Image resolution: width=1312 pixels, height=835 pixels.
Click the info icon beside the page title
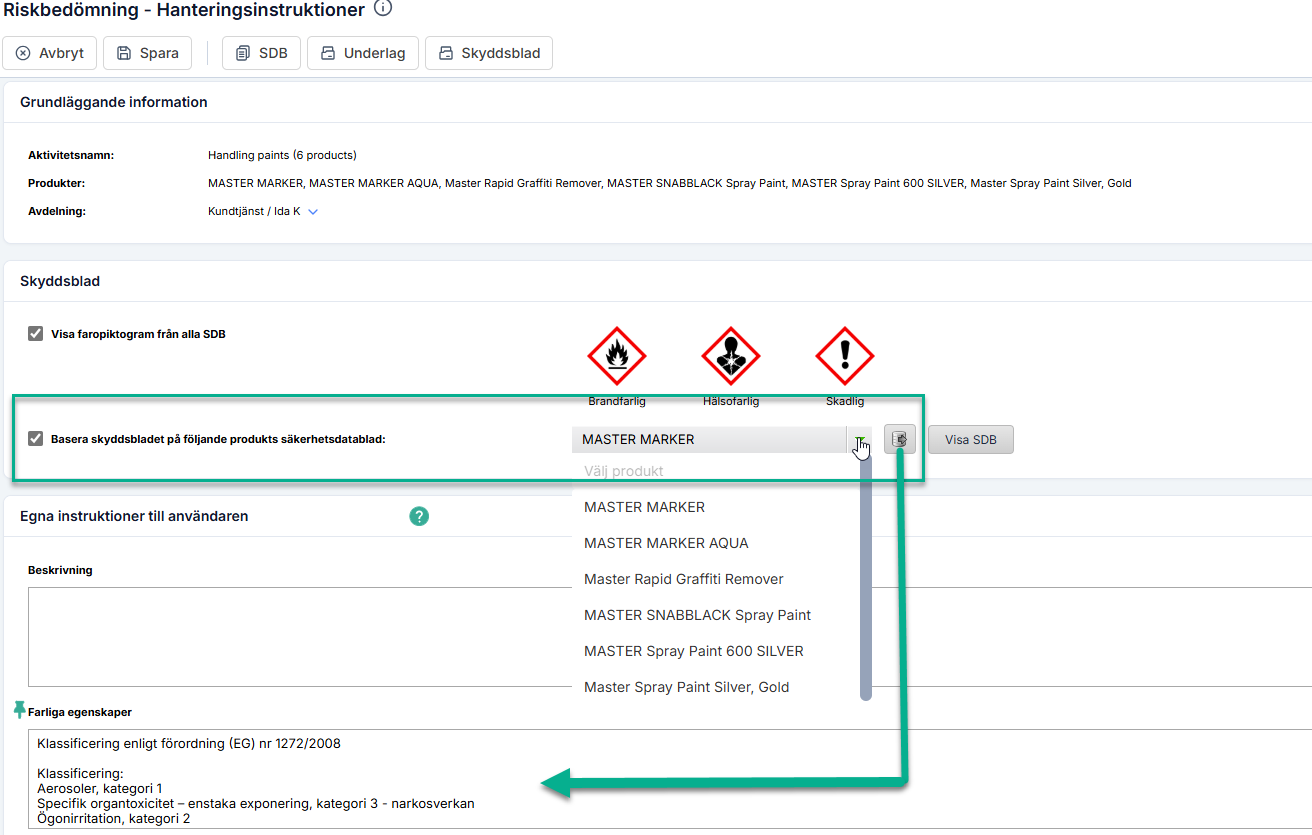point(383,9)
